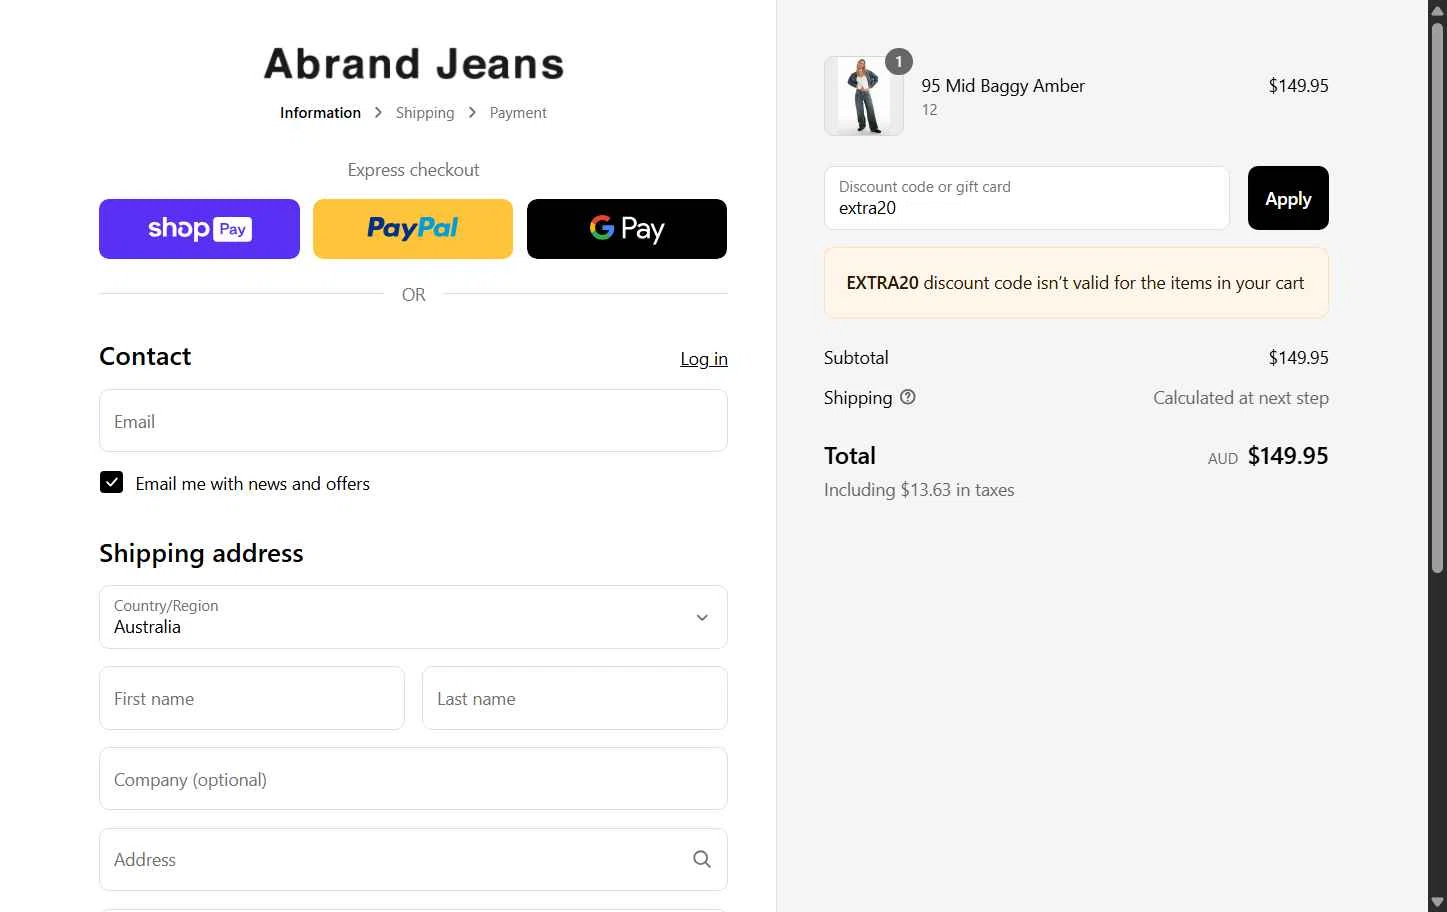The image size is (1447, 912).
Task: Click the Calculated at next step text
Action: coord(1241,398)
